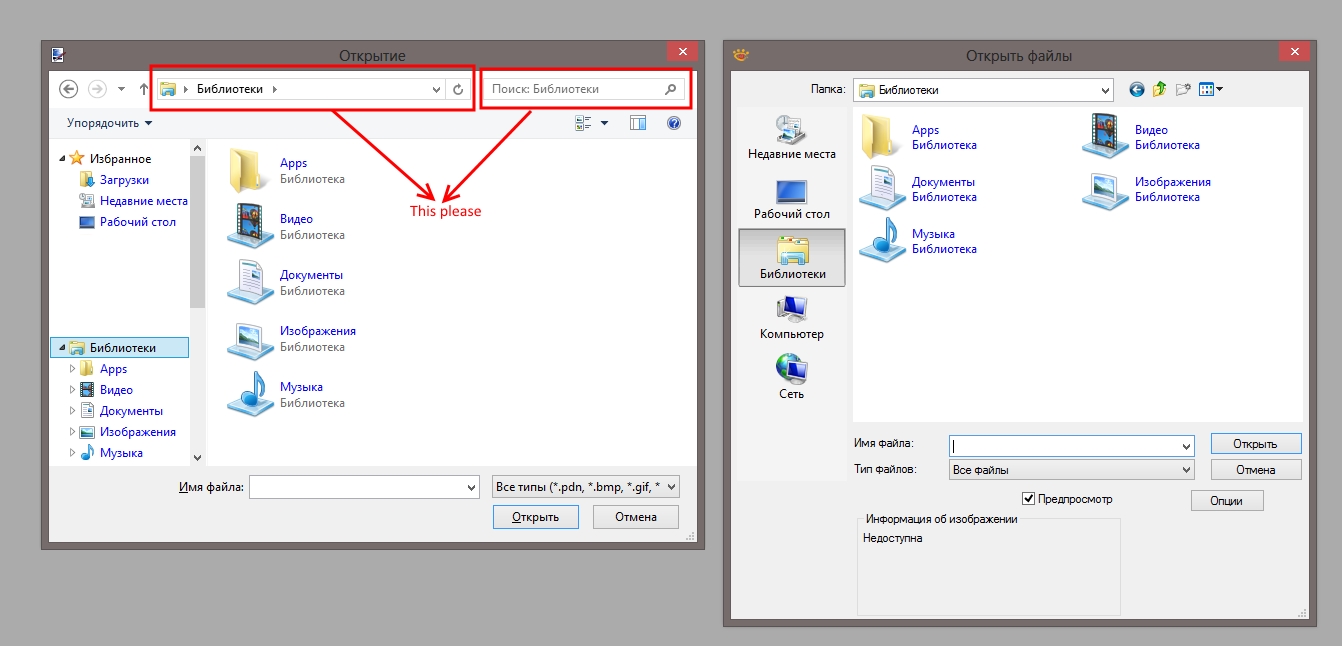
Task: Click blue back icon in Открыть файлы
Action: click(1137, 89)
